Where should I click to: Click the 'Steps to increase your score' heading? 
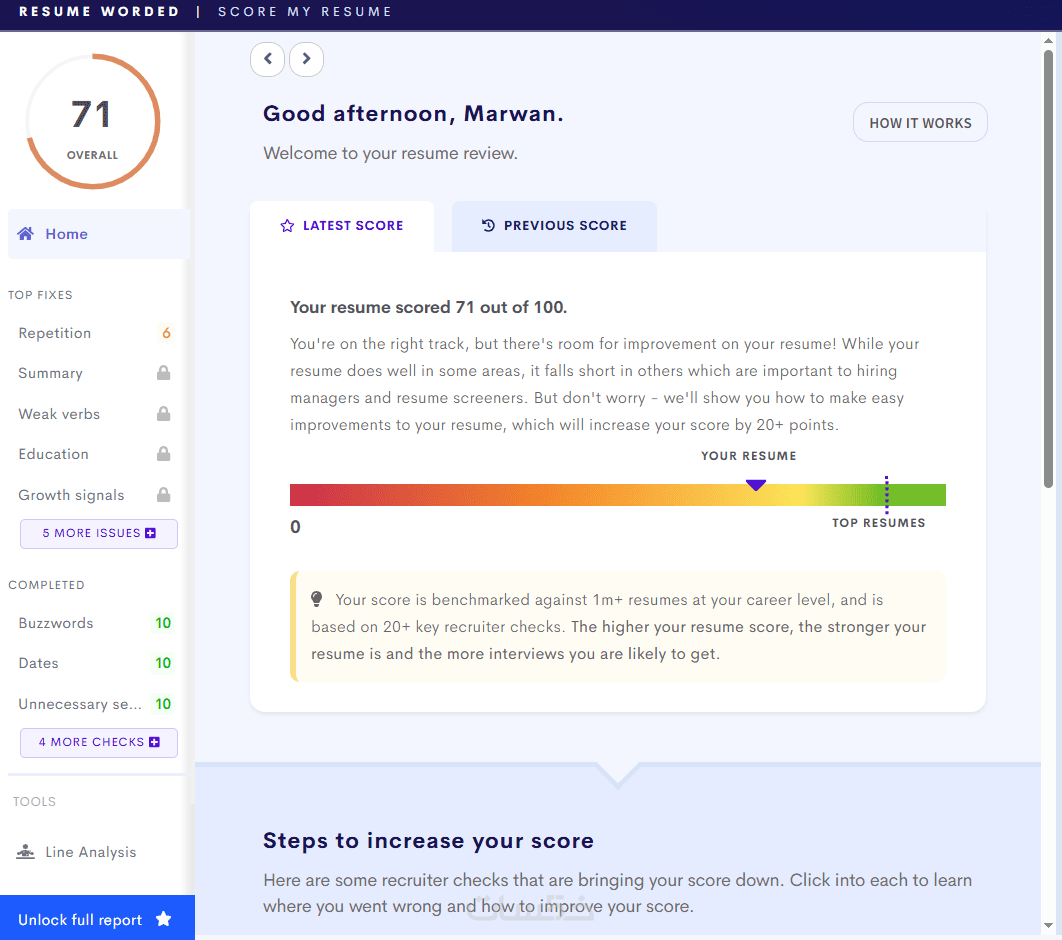428,840
